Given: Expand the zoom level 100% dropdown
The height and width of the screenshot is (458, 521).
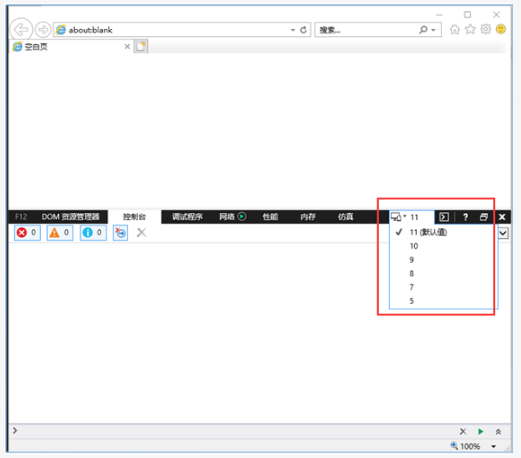Looking at the screenshot, I should (x=494, y=446).
